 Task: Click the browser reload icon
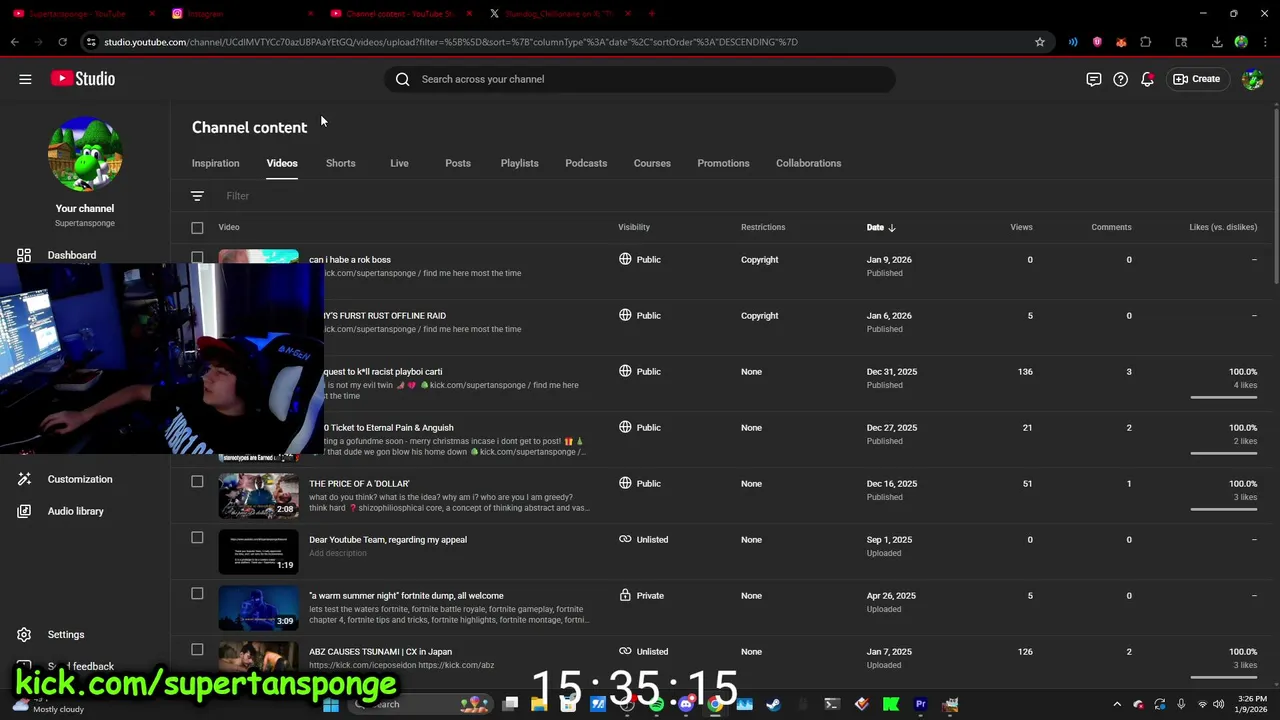tap(62, 42)
